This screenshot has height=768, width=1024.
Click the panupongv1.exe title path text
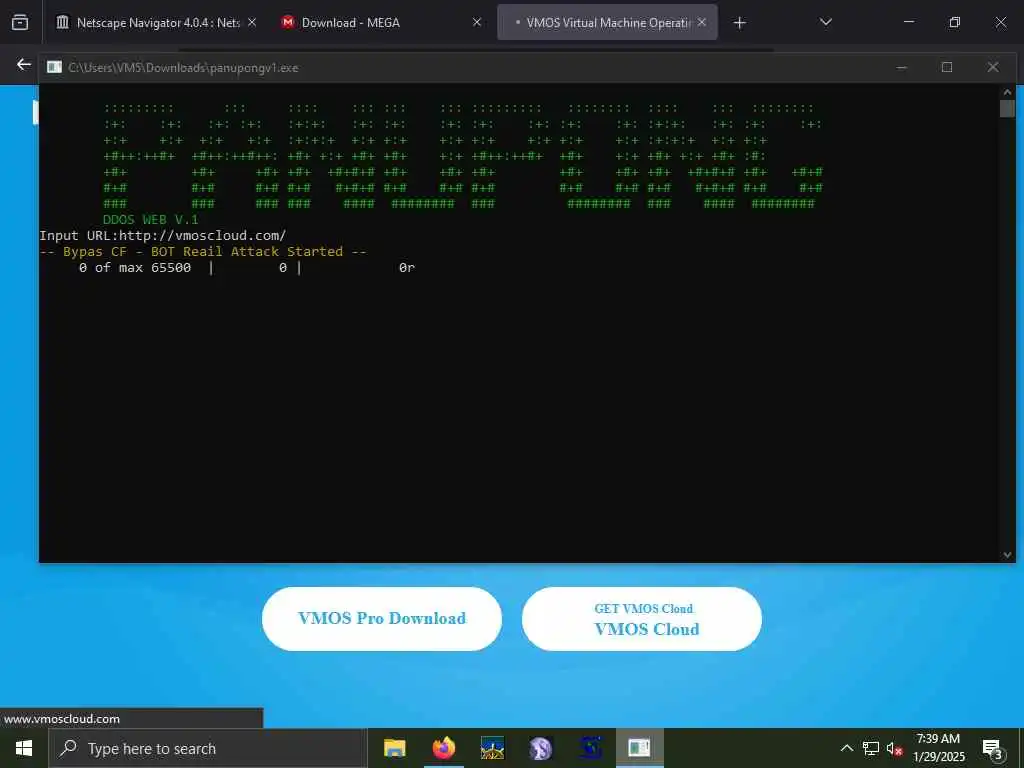[184, 67]
